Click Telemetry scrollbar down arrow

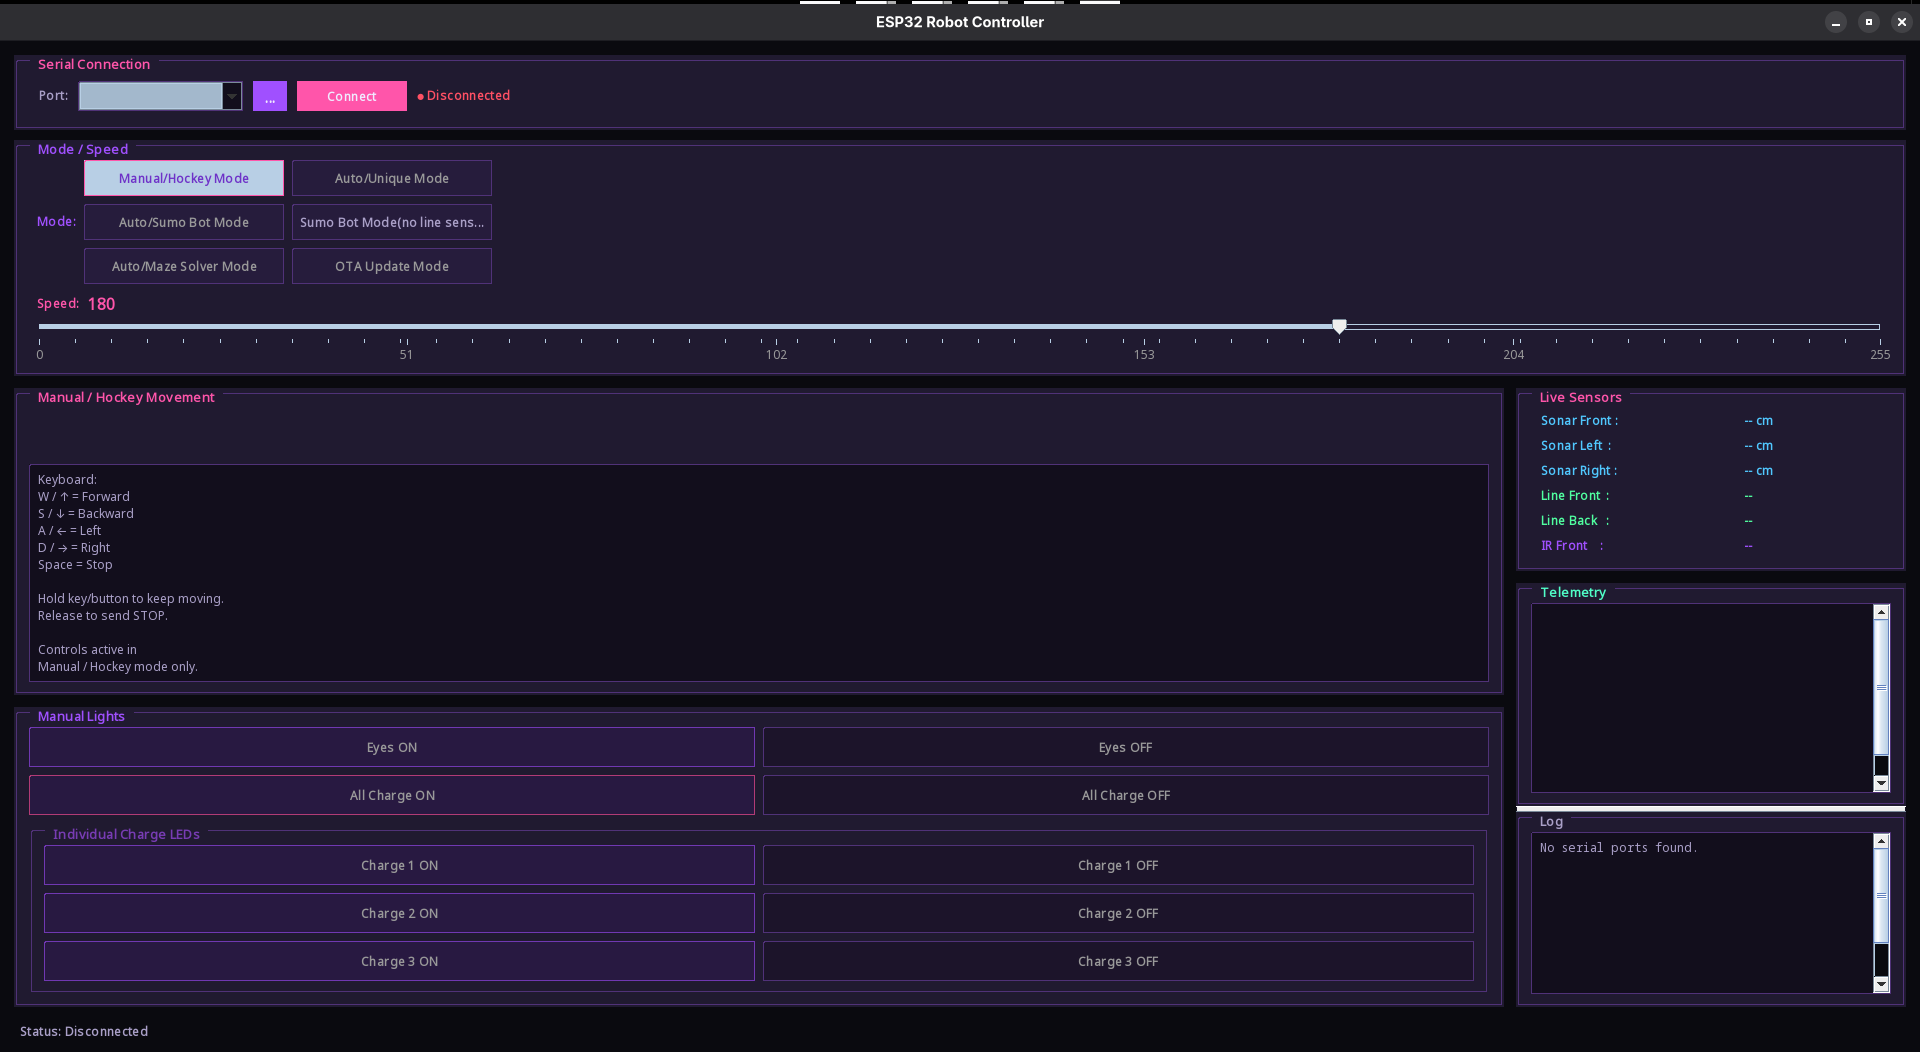pyautogui.click(x=1881, y=784)
